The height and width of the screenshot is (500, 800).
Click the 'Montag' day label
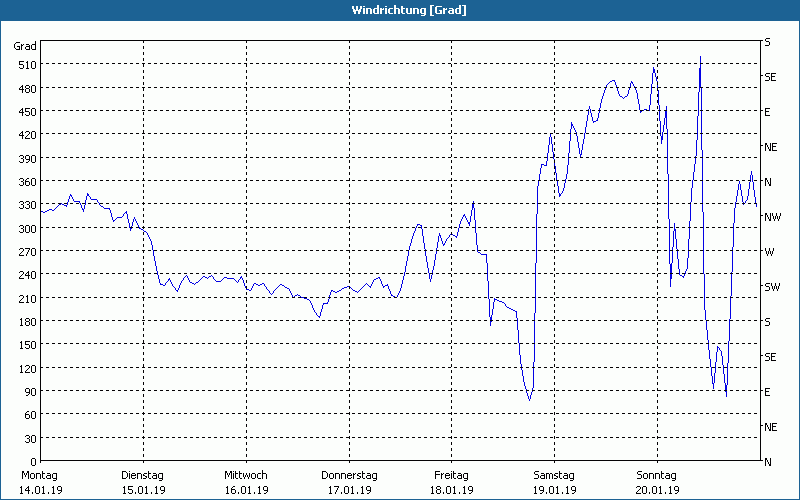coord(39,476)
